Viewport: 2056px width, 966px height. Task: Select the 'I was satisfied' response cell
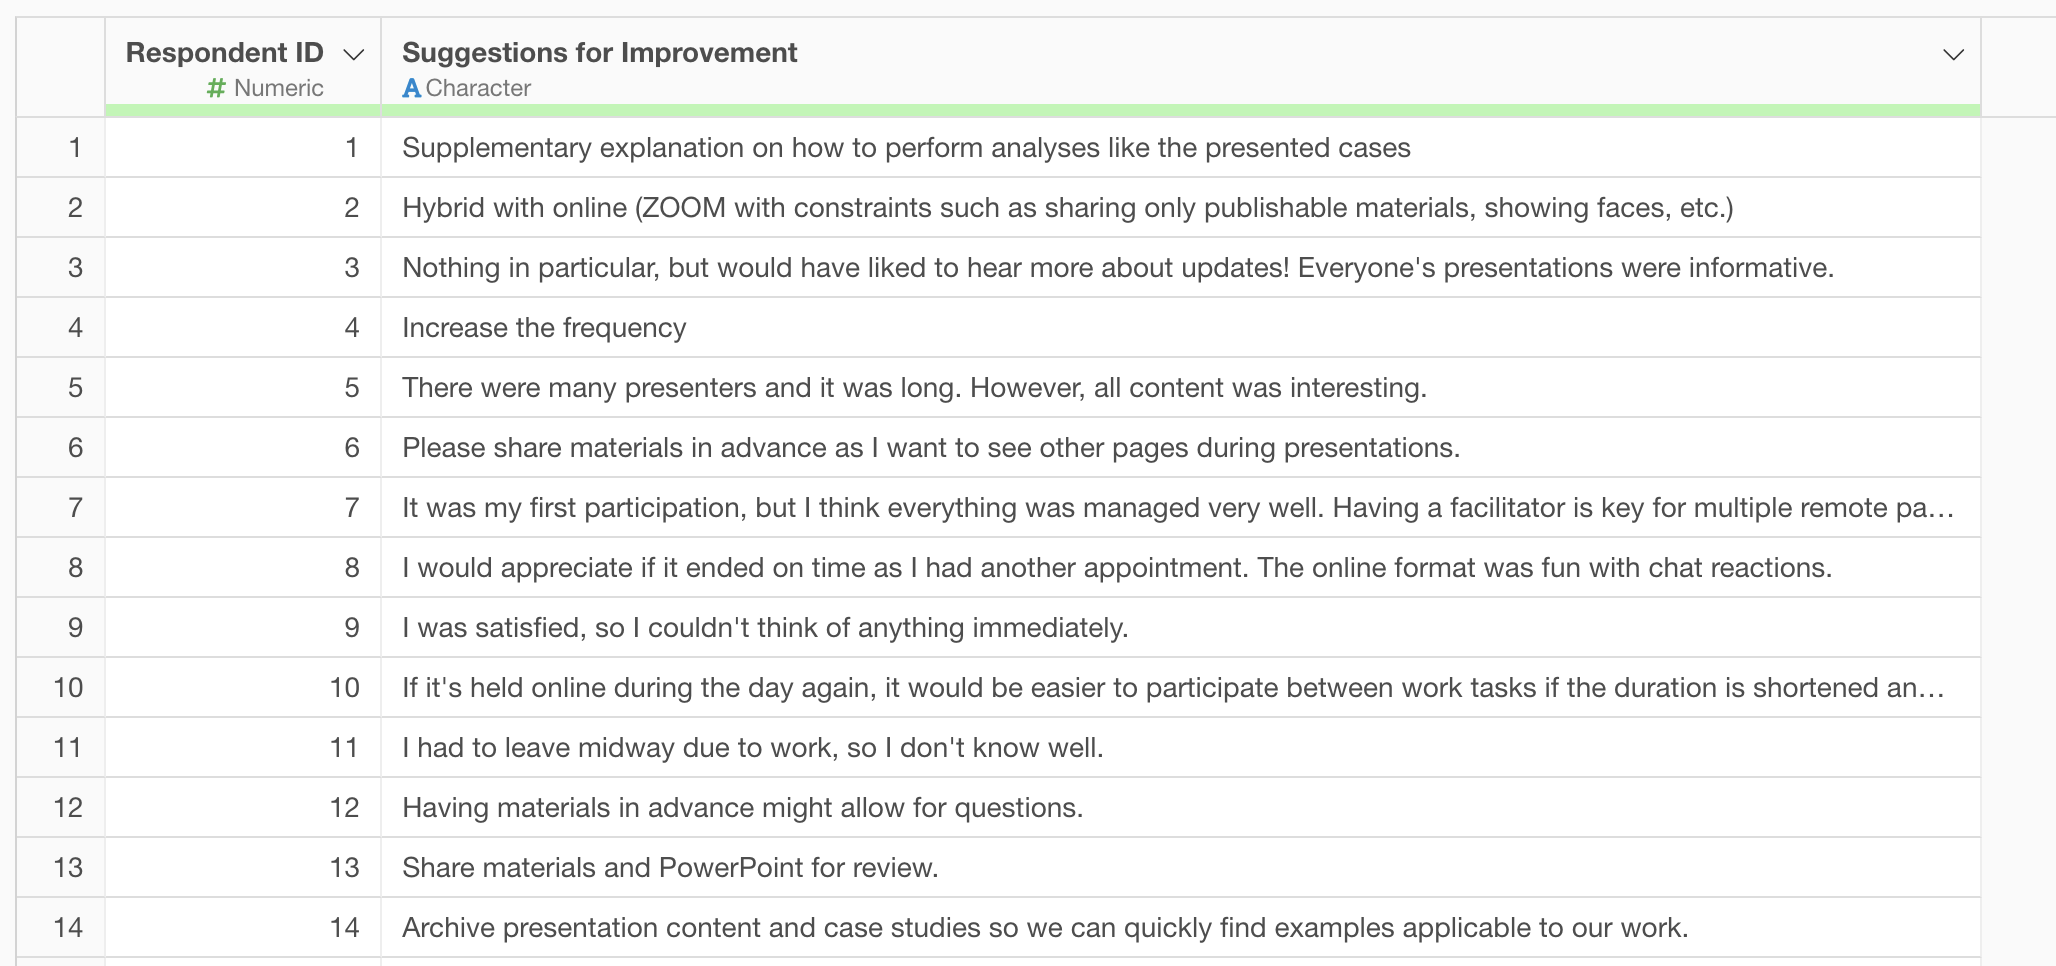pyautogui.click(x=1181, y=628)
